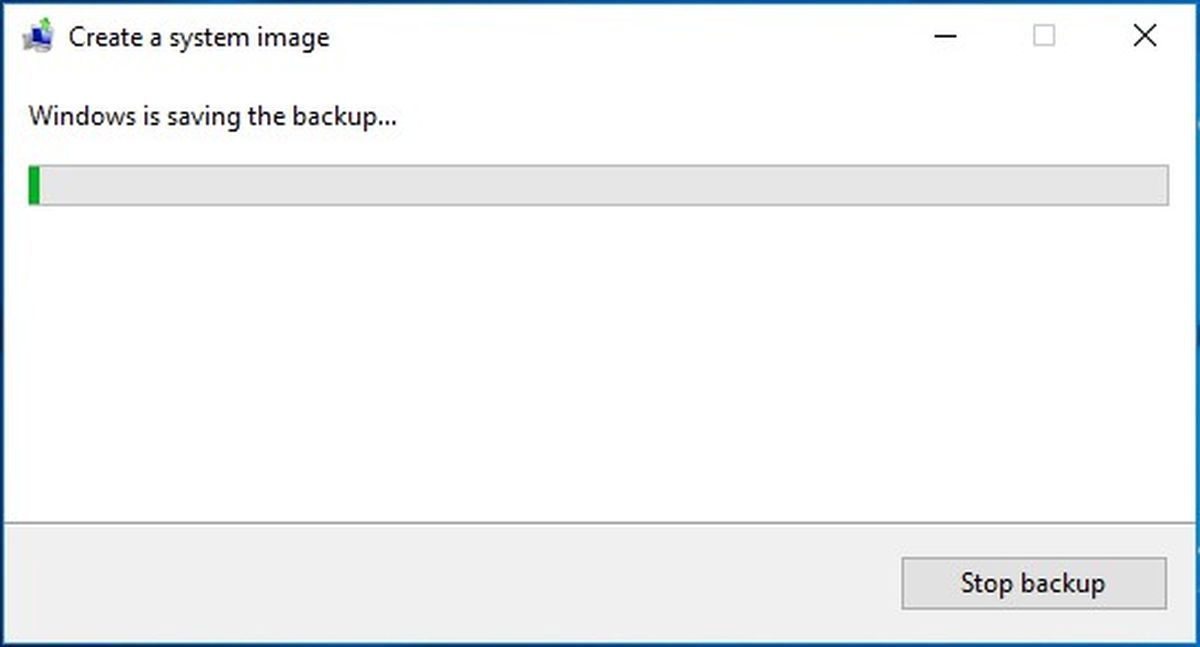
Task: Close the Create a system image dialog
Action: pyautogui.click(x=1145, y=37)
